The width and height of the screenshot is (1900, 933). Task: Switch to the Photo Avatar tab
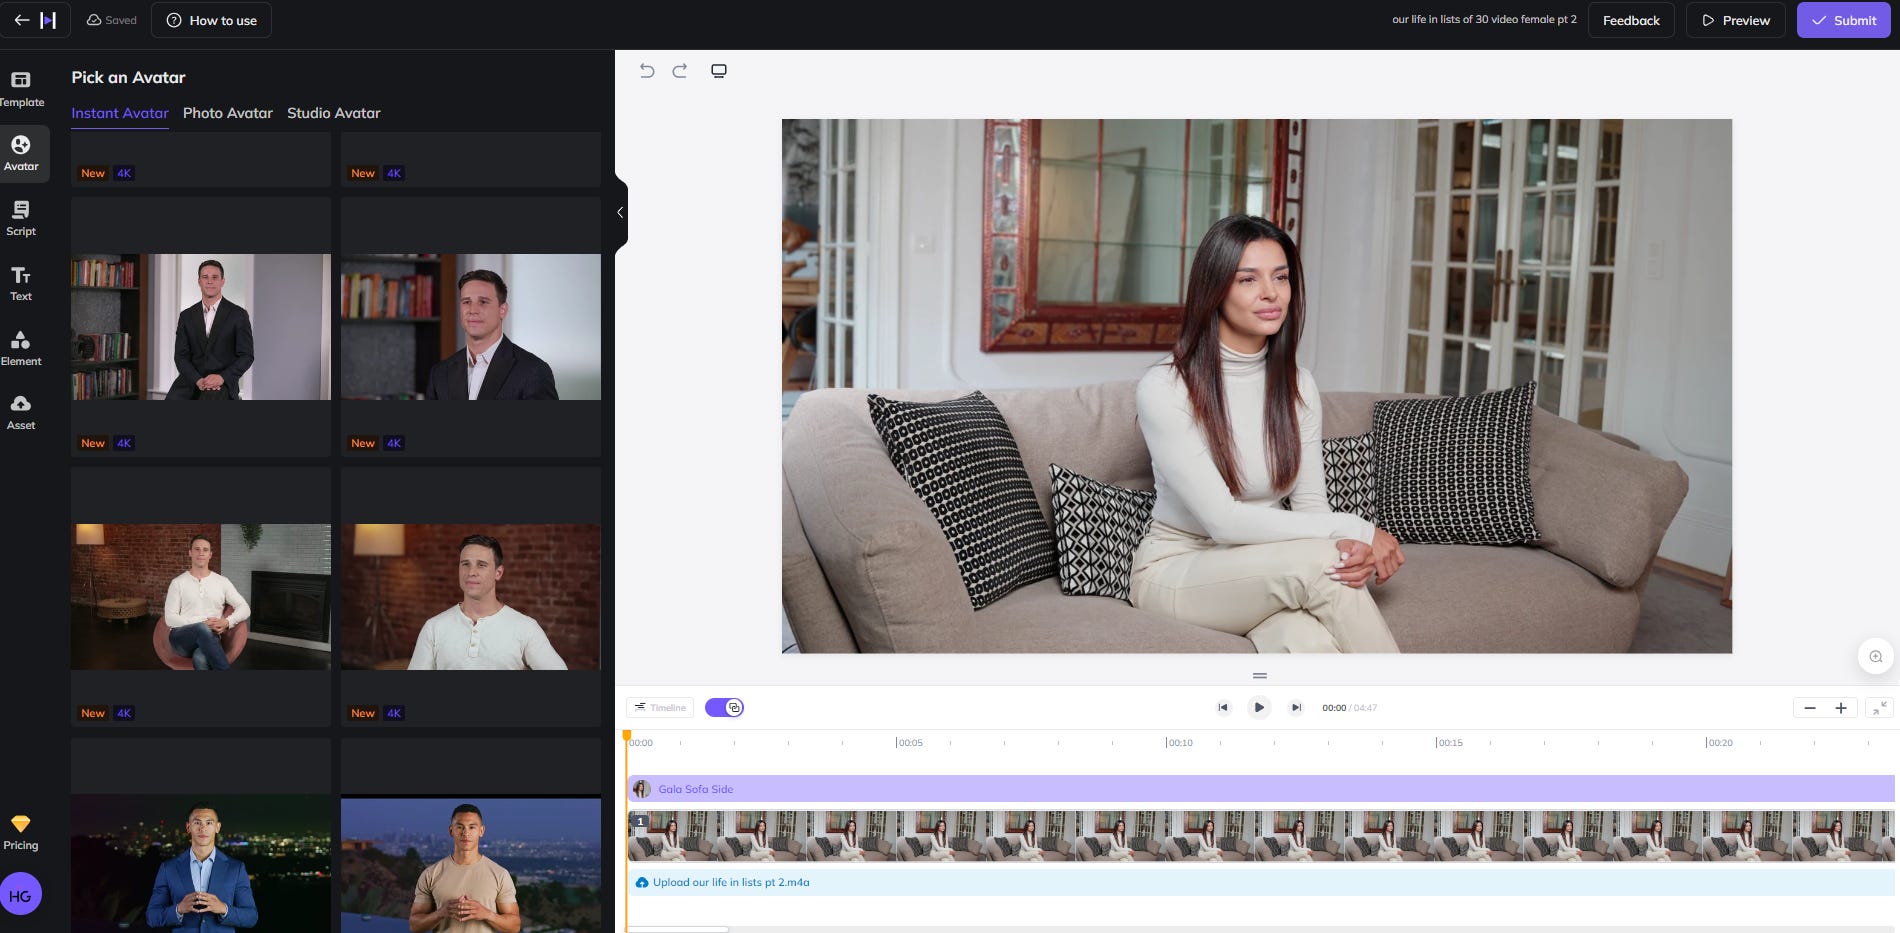point(228,113)
